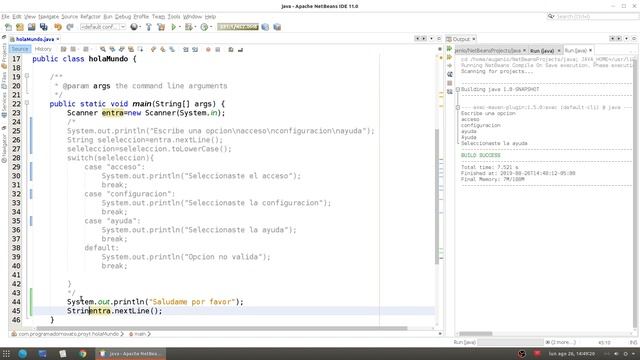The width and height of the screenshot is (640, 360).
Task: Click the Find Selection magnifier icon
Action: point(103,49)
